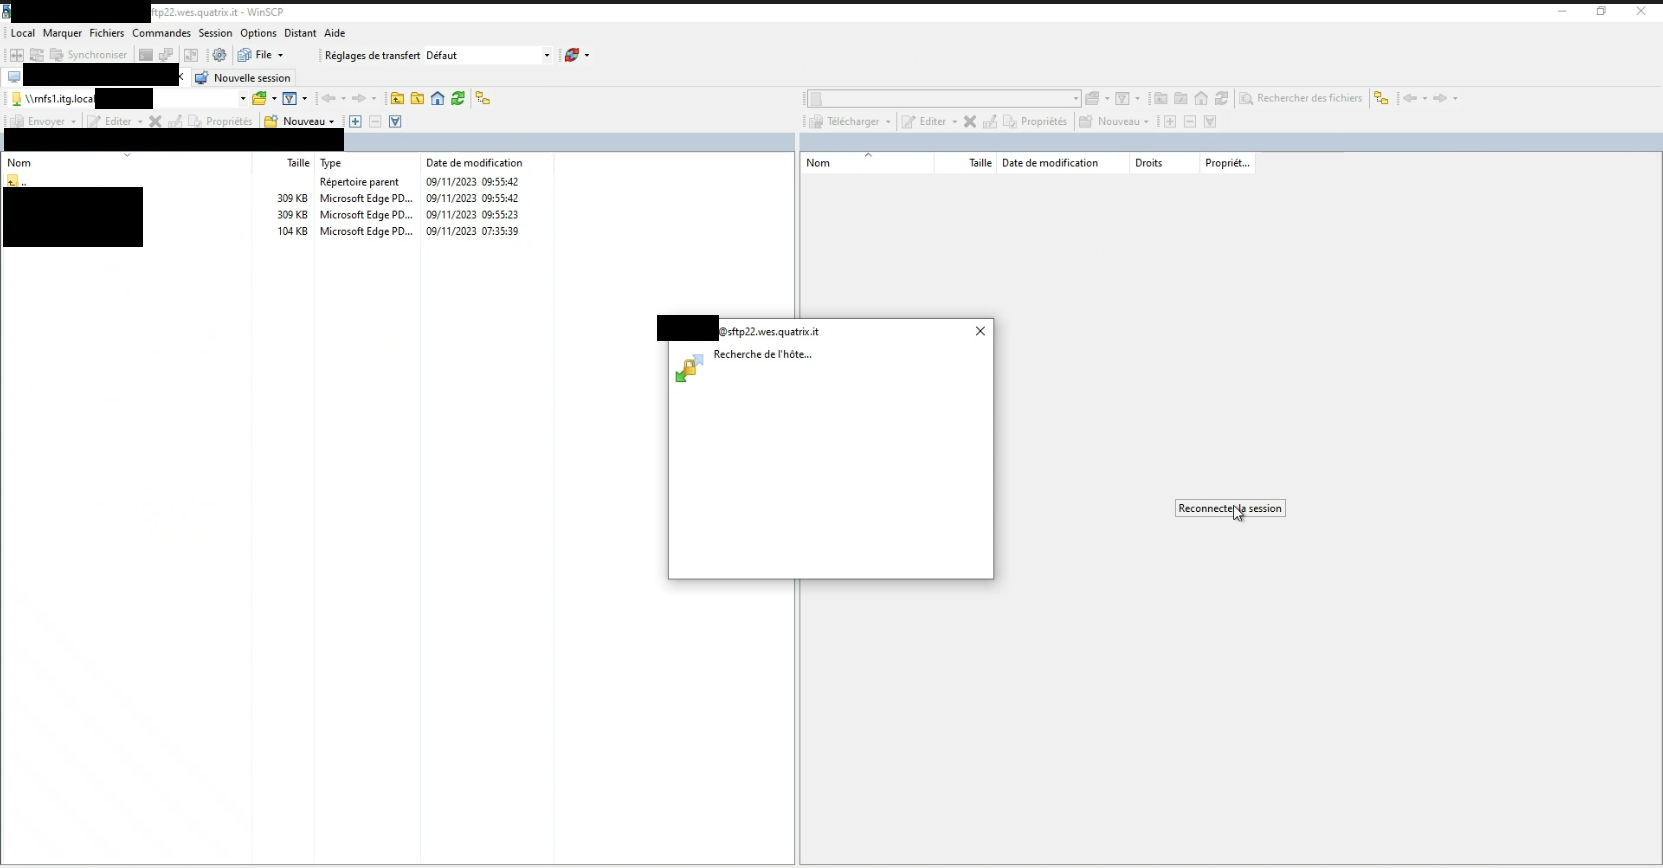Click the Reconnecter la session button
Viewport: 1663px width, 868px height.
tap(1229, 508)
